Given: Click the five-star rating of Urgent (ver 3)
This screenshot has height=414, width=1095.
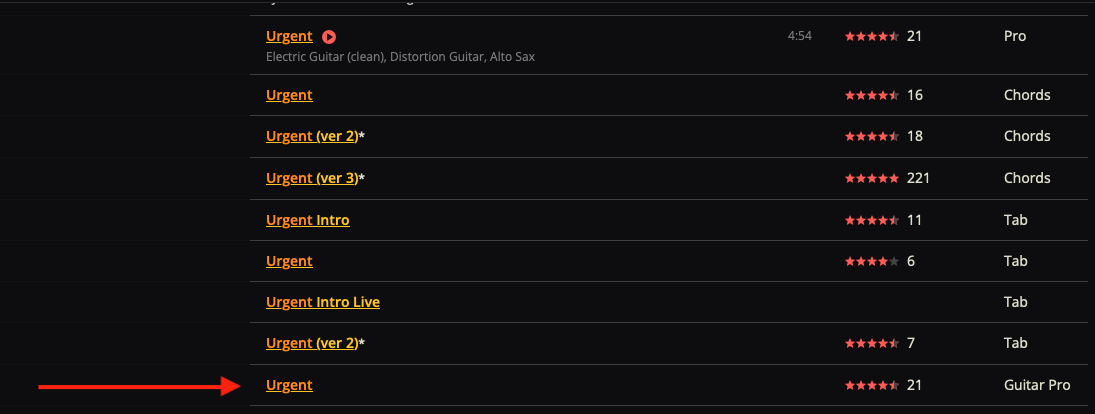Looking at the screenshot, I should (x=872, y=178).
